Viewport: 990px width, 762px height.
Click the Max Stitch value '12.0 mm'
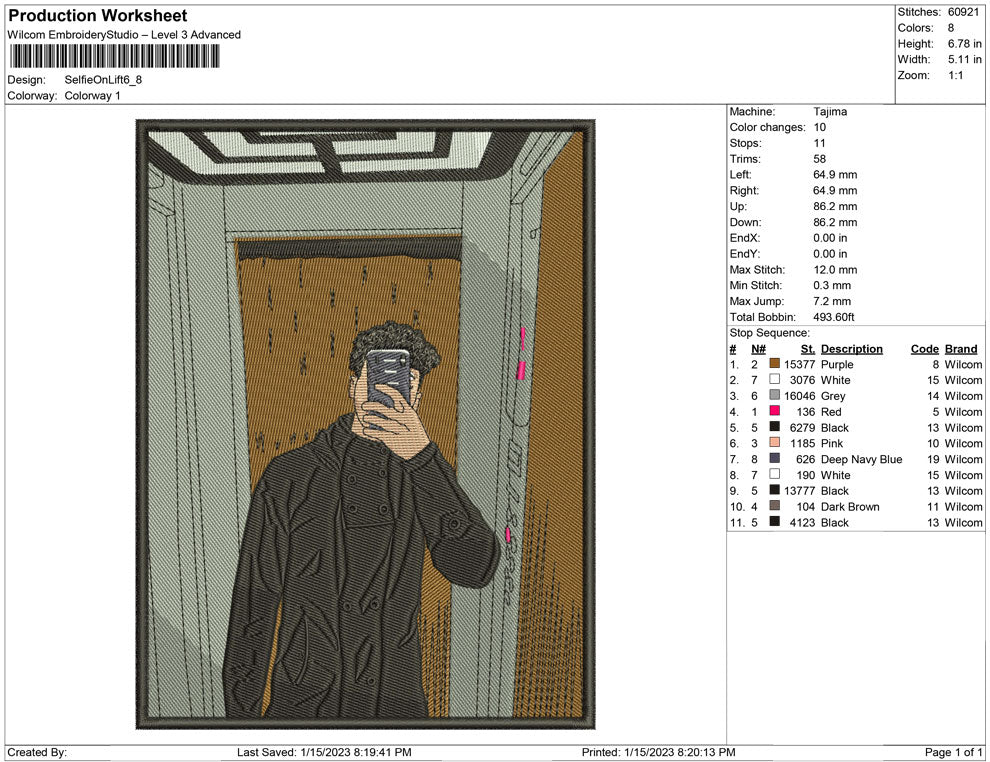pyautogui.click(x=835, y=270)
